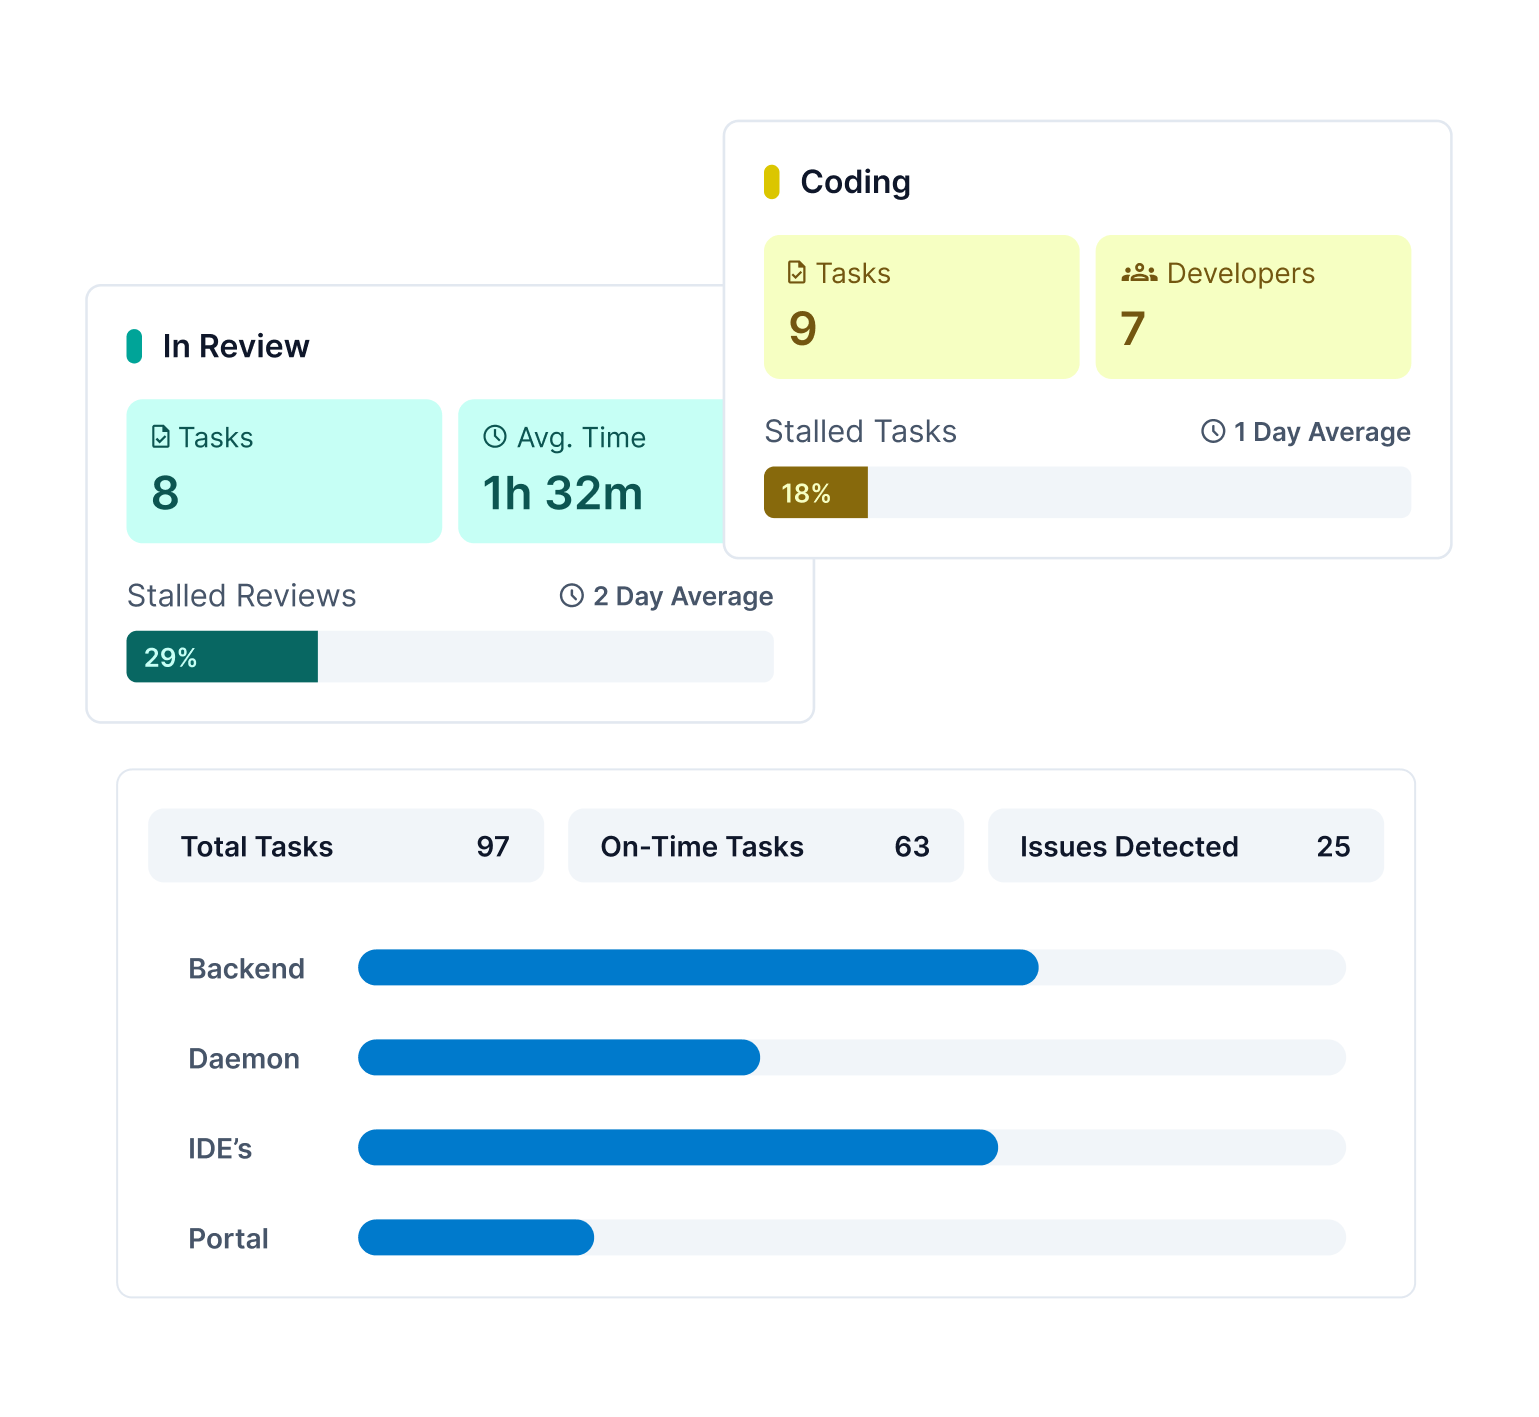Select the clock icon next to Avg. Time

(494, 436)
